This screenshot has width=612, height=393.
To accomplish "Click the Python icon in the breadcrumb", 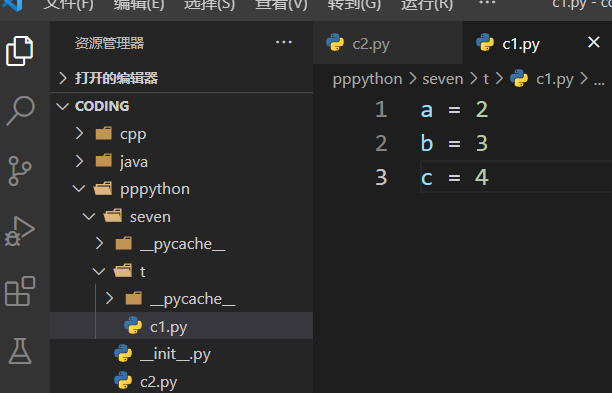I will pos(519,78).
